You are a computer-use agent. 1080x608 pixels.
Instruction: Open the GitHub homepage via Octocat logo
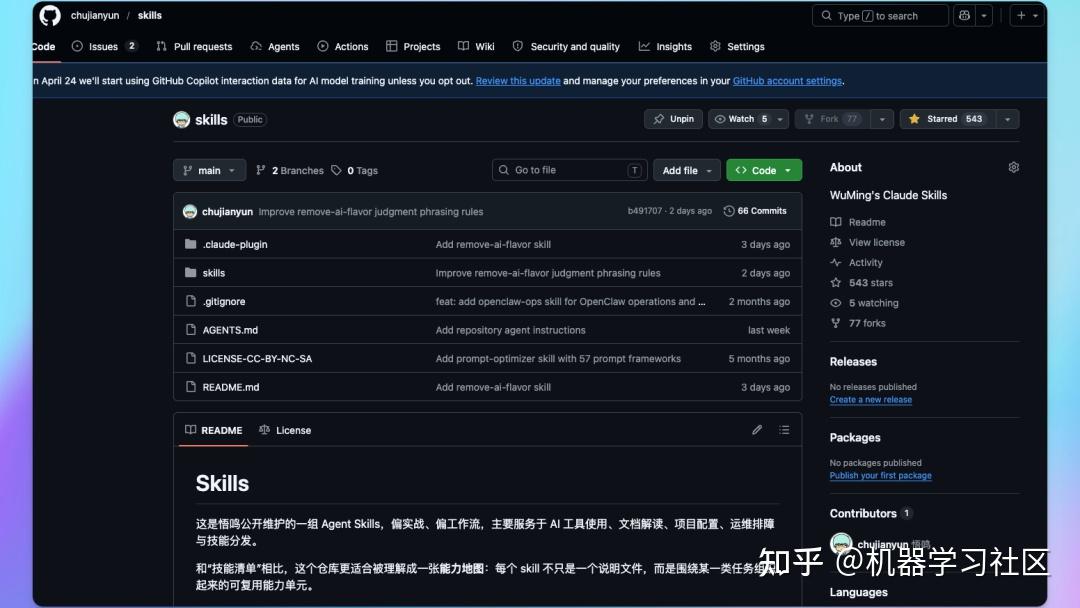50,15
